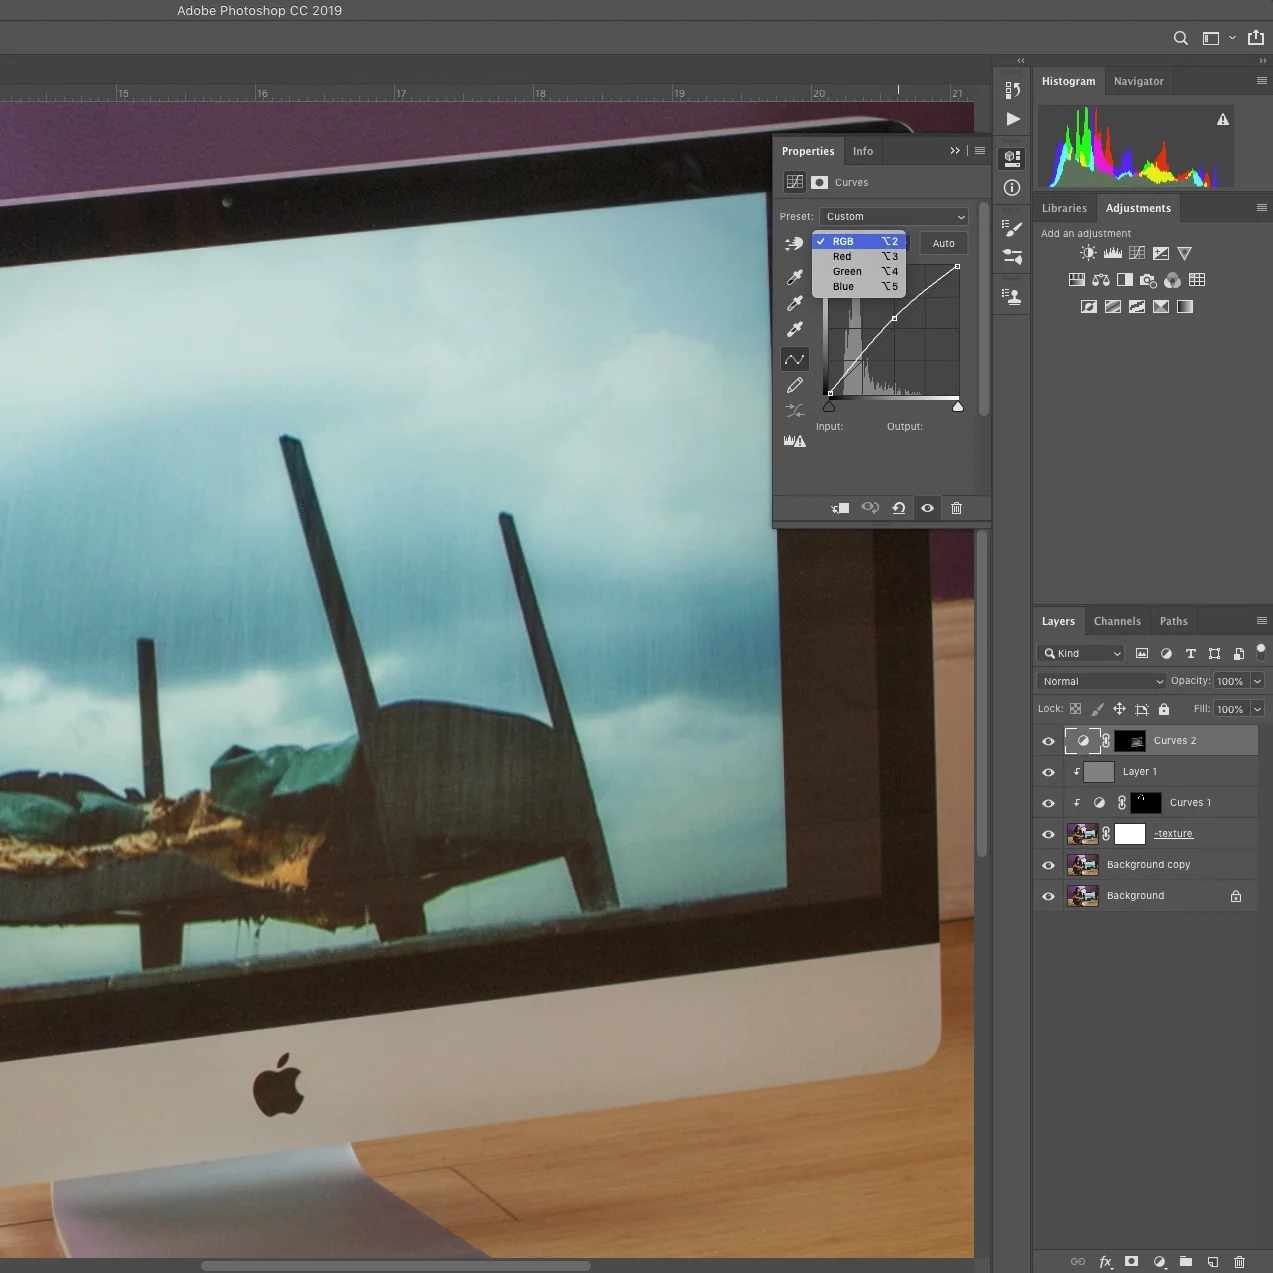Add a Selective Color adjustment
Viewport: 1273px width, 1273px height.
pyautogui.click(x=1161, y=307)
